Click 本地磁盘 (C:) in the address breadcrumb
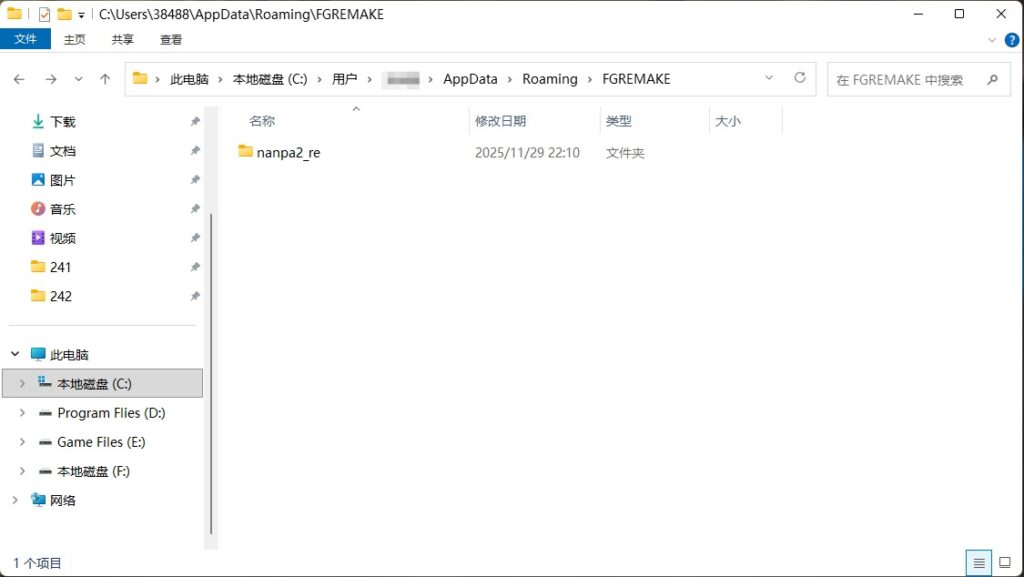The width and height of the screenshot is (1024, 577). [270, 79]
